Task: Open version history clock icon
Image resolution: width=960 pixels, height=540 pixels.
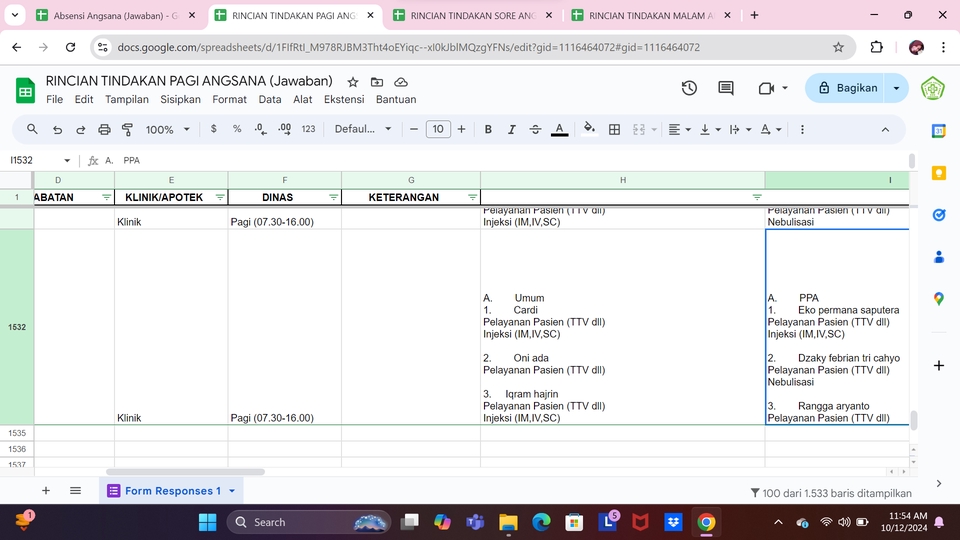Action: click(689, 88)
